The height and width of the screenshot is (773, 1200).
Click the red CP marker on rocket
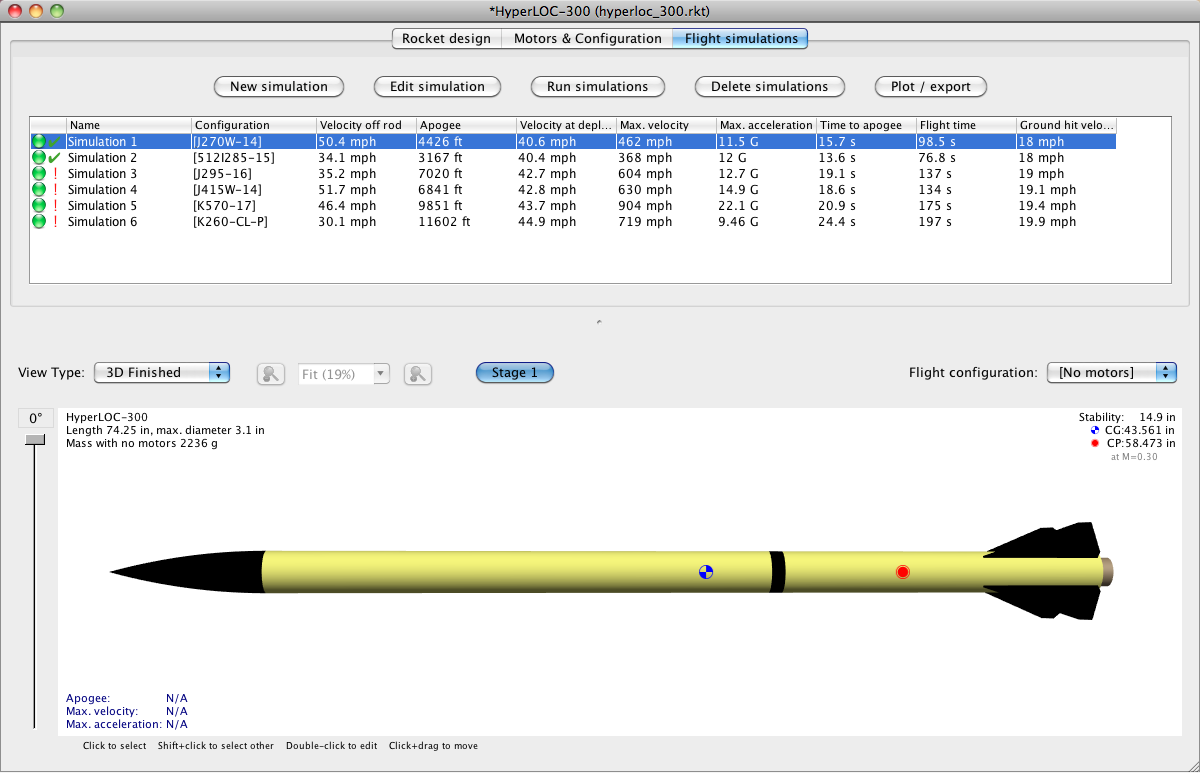pyautogui.click(x=903, y=572)
